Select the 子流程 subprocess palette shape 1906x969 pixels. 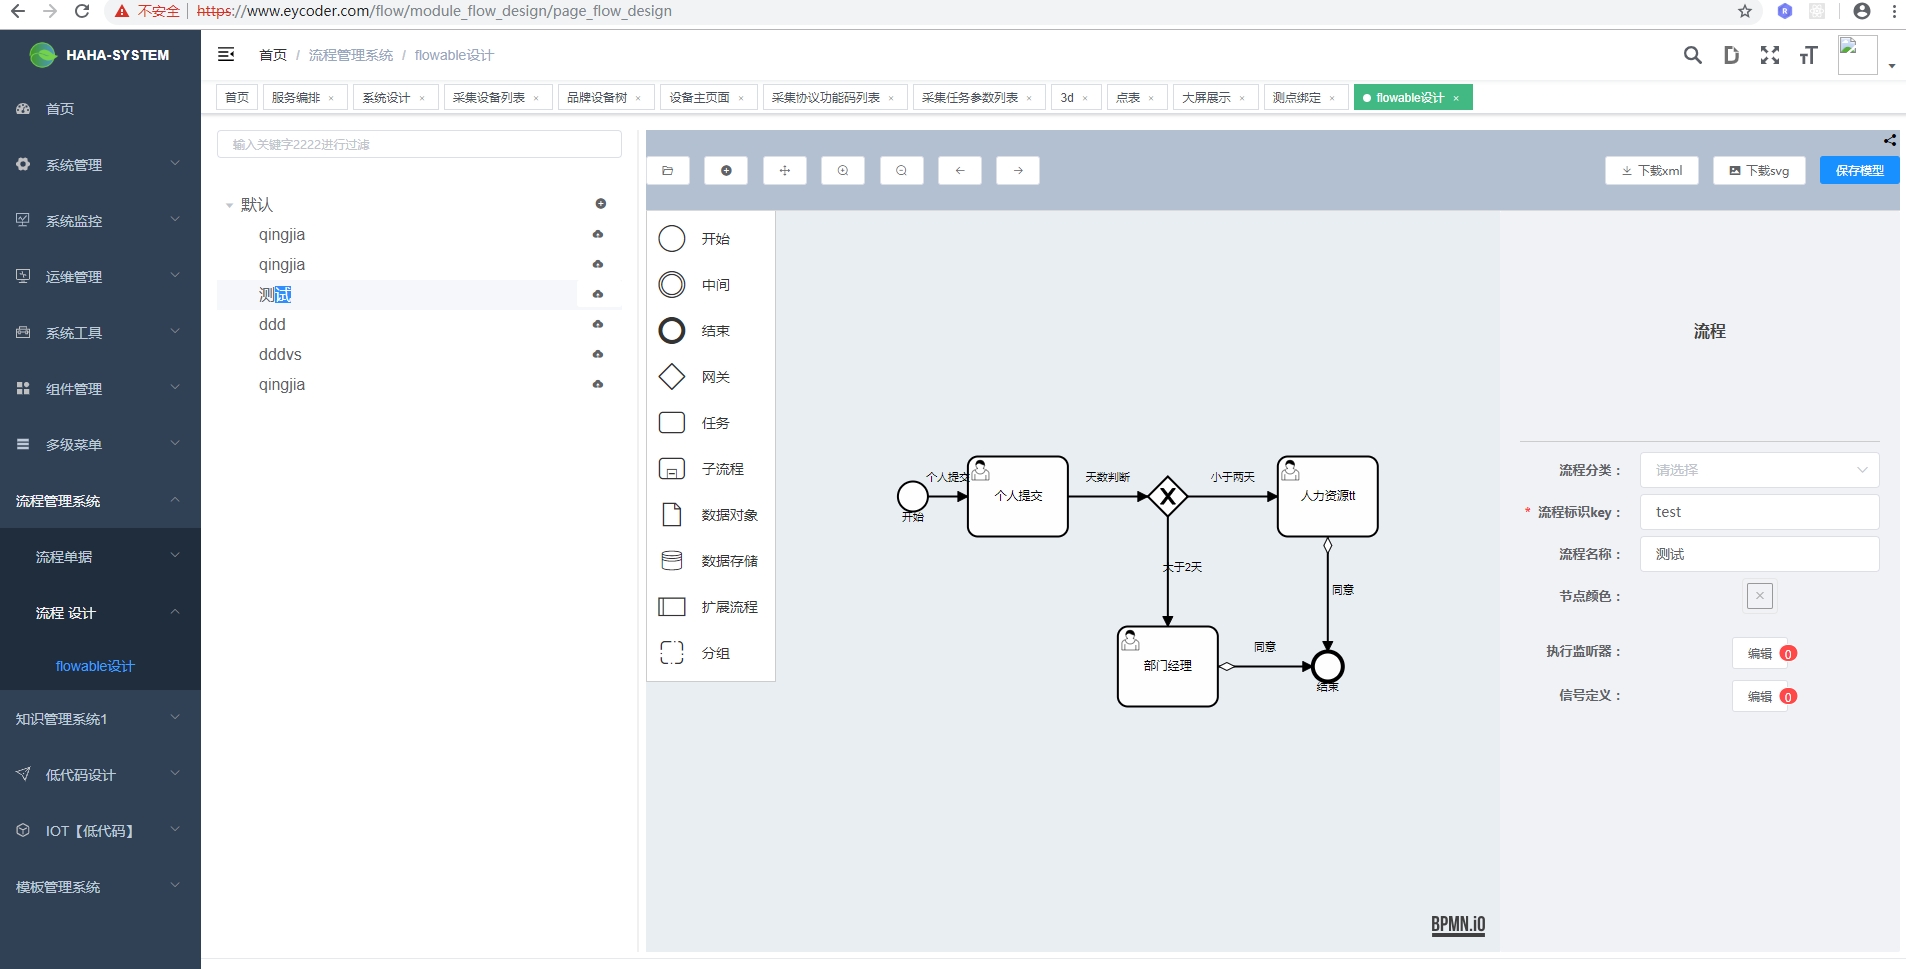(672, 469)
